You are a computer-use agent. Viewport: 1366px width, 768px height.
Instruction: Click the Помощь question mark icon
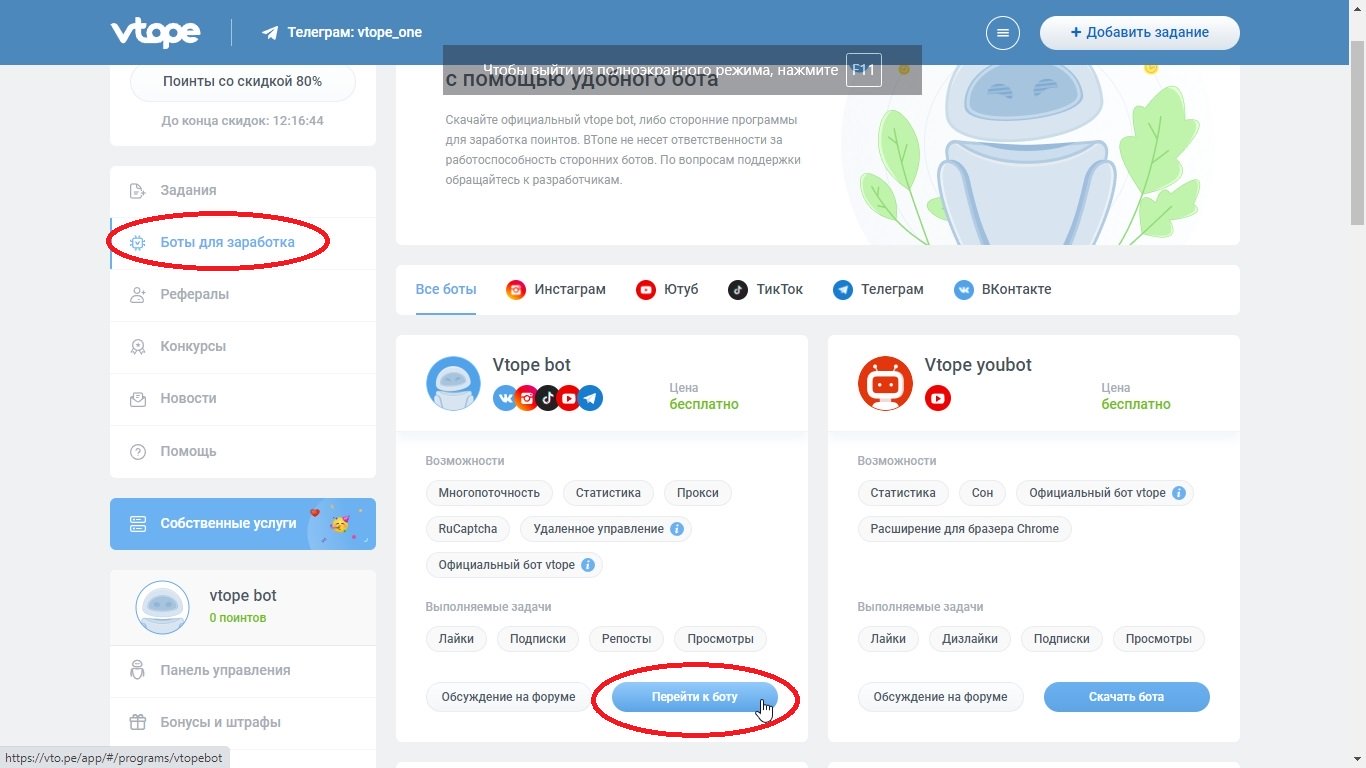point(139,452)
